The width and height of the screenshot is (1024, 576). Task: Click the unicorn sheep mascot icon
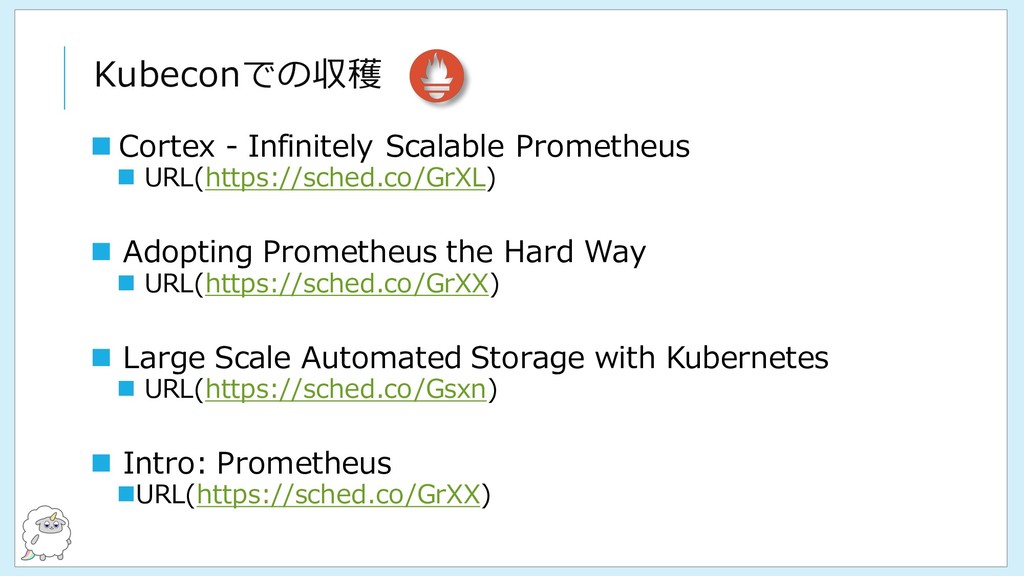coord(46,533)
